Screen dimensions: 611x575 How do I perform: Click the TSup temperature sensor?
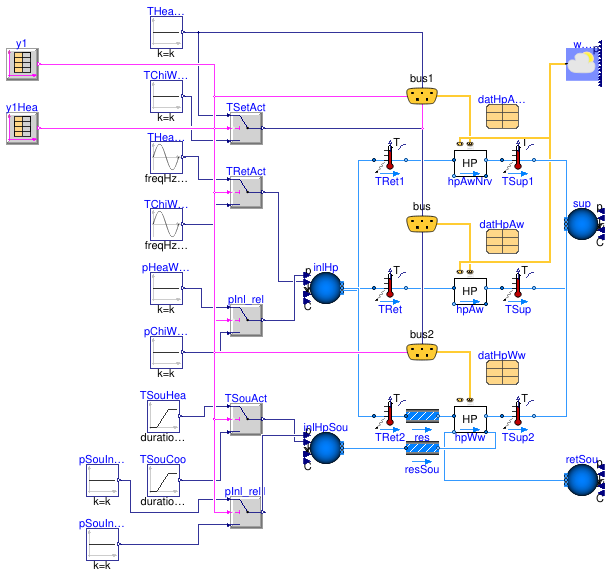(518, 288)
